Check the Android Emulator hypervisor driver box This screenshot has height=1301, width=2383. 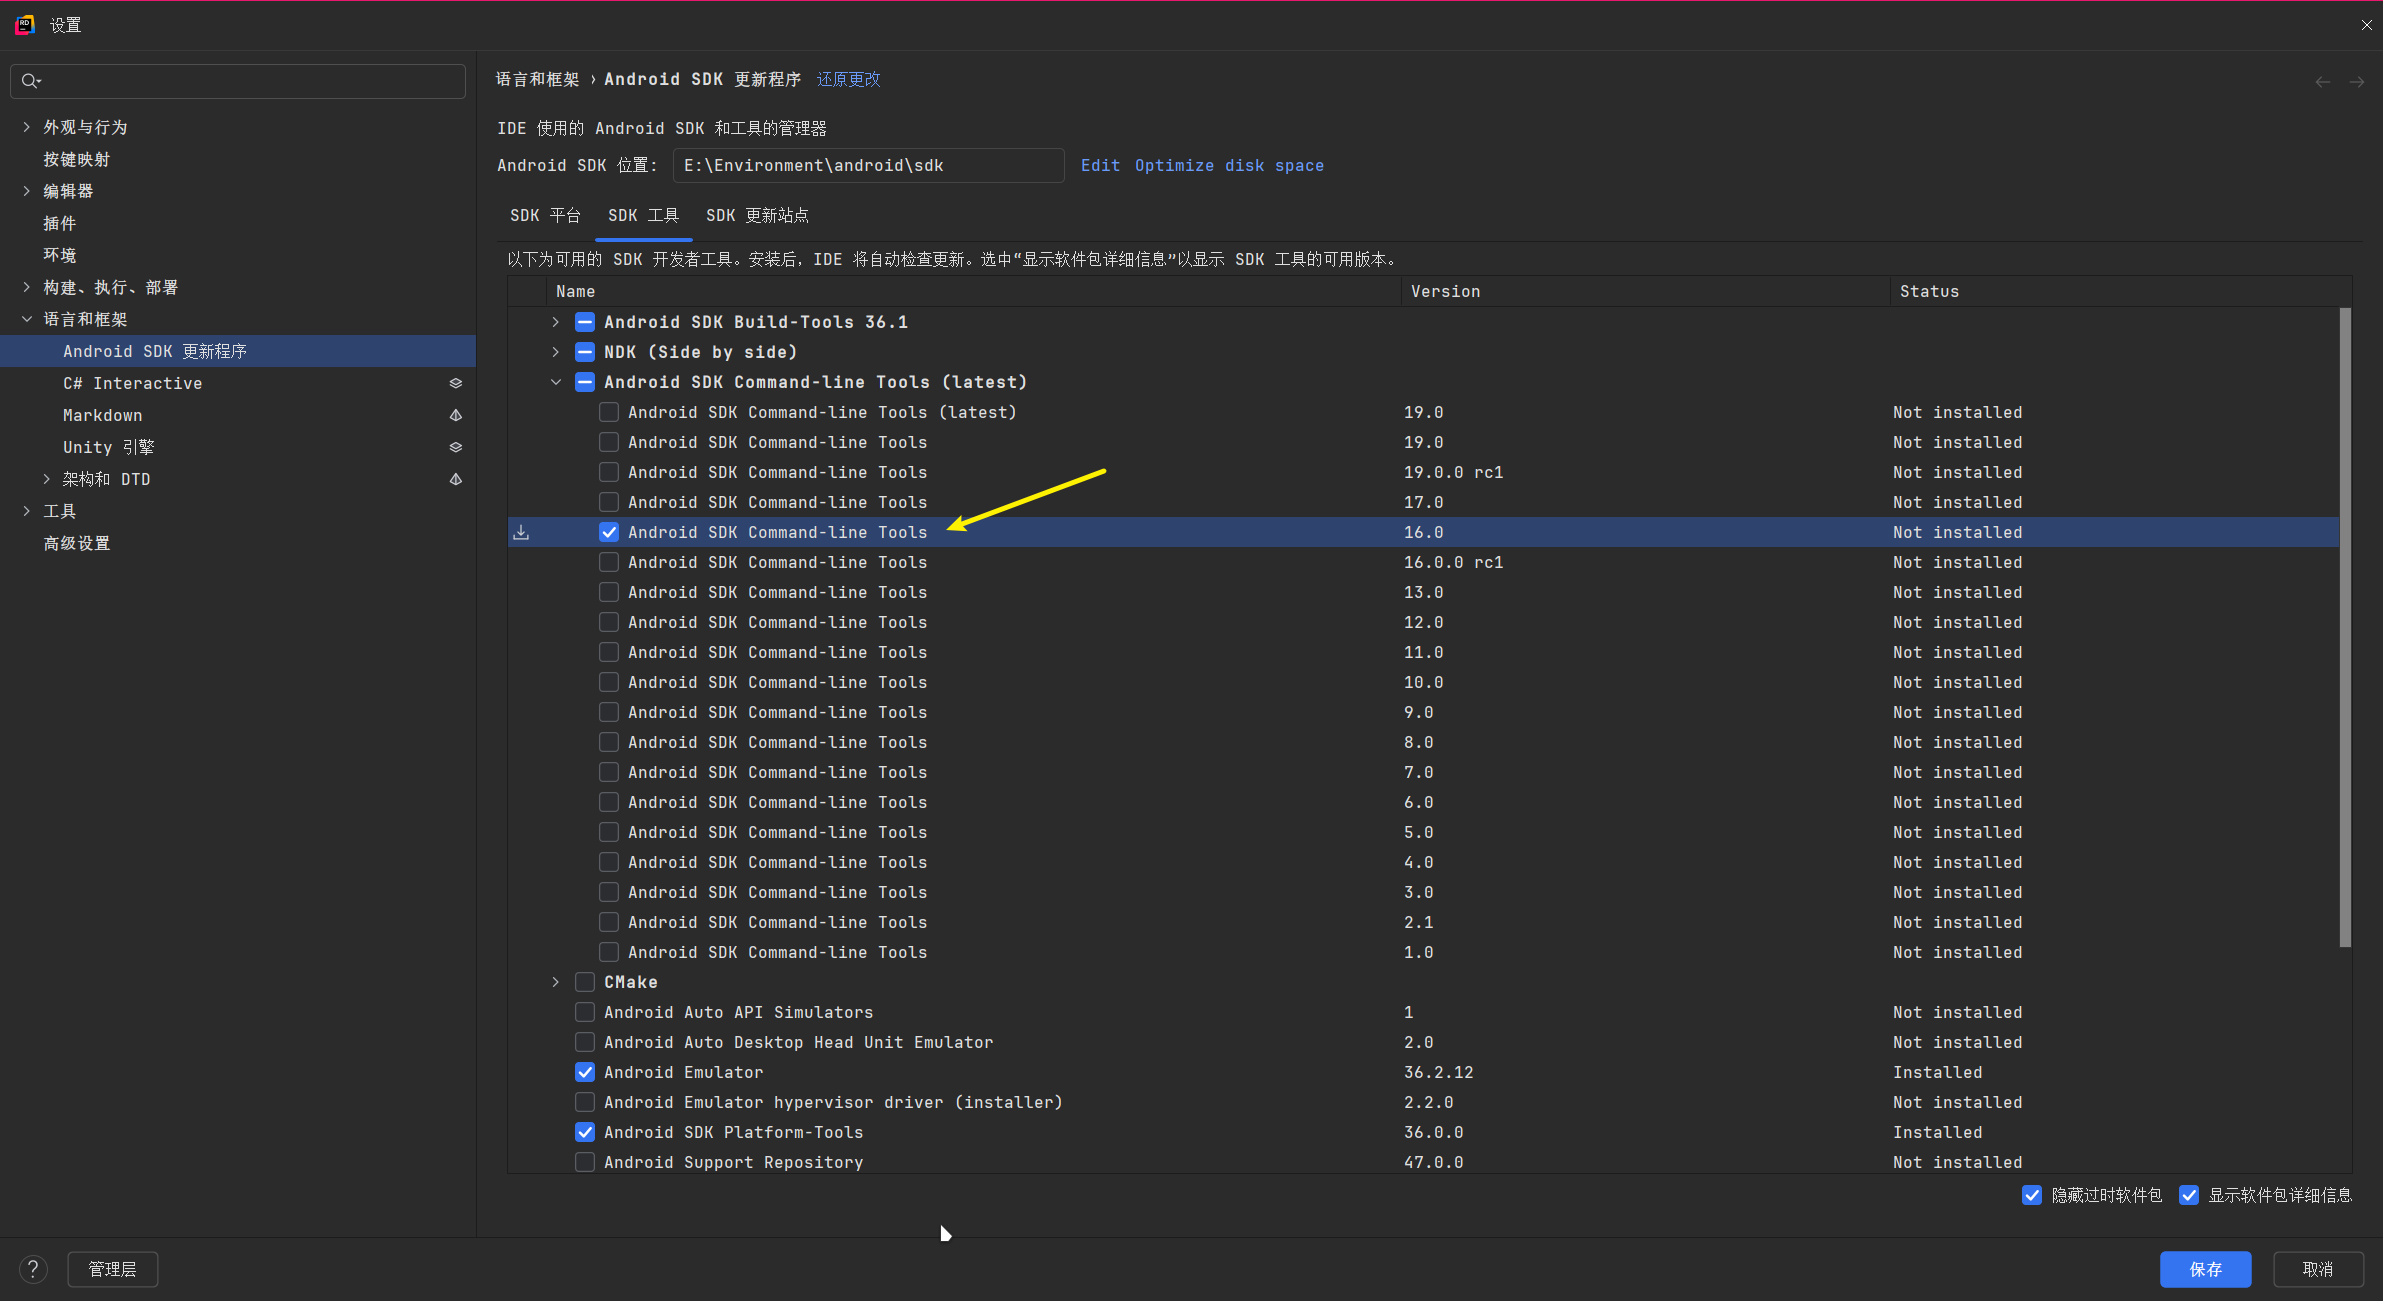585,1102
